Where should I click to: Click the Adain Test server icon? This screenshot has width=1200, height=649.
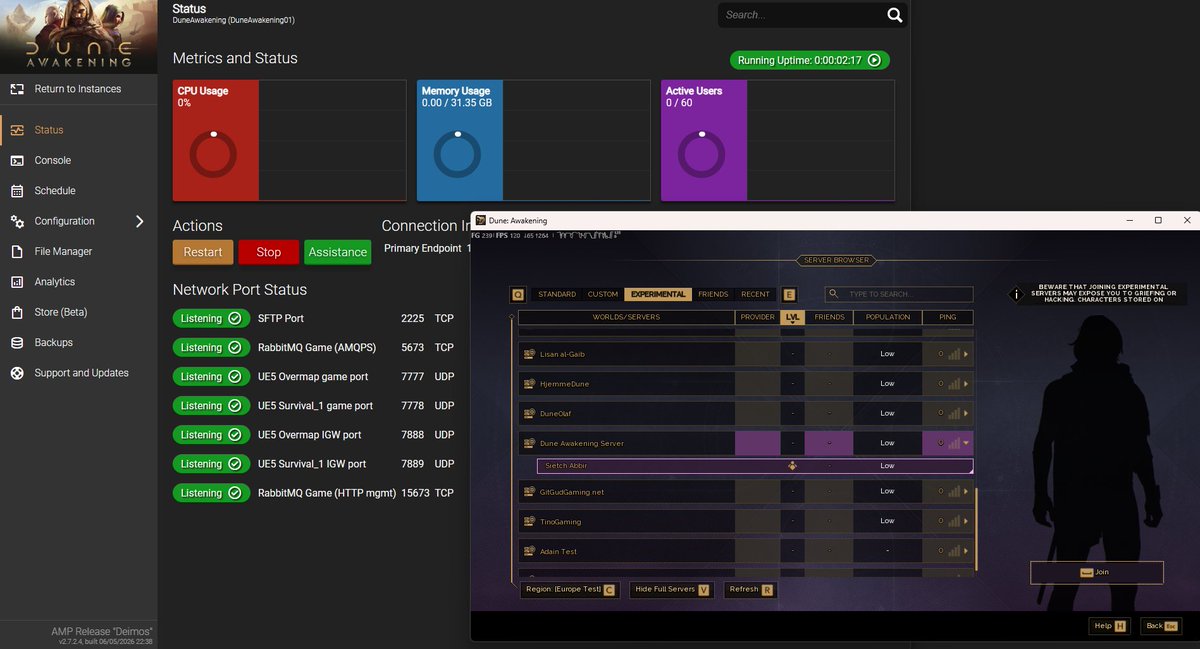point(529,551)
